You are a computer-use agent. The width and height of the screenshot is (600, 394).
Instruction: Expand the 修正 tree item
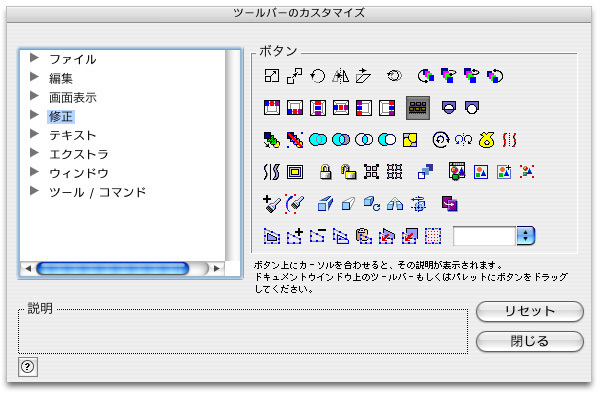pos(34,115)
